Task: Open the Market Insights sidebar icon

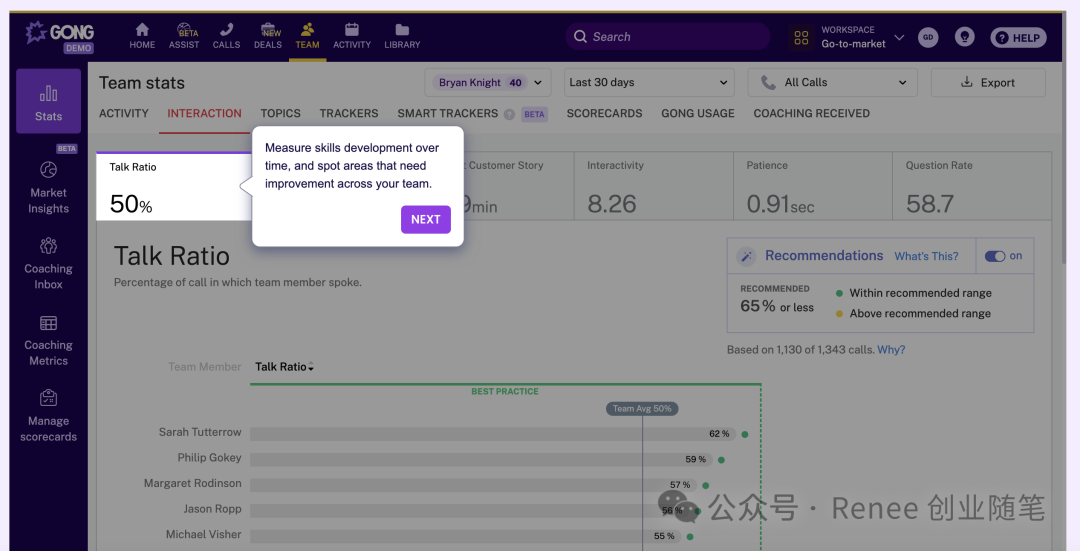Action: point(48,169)
